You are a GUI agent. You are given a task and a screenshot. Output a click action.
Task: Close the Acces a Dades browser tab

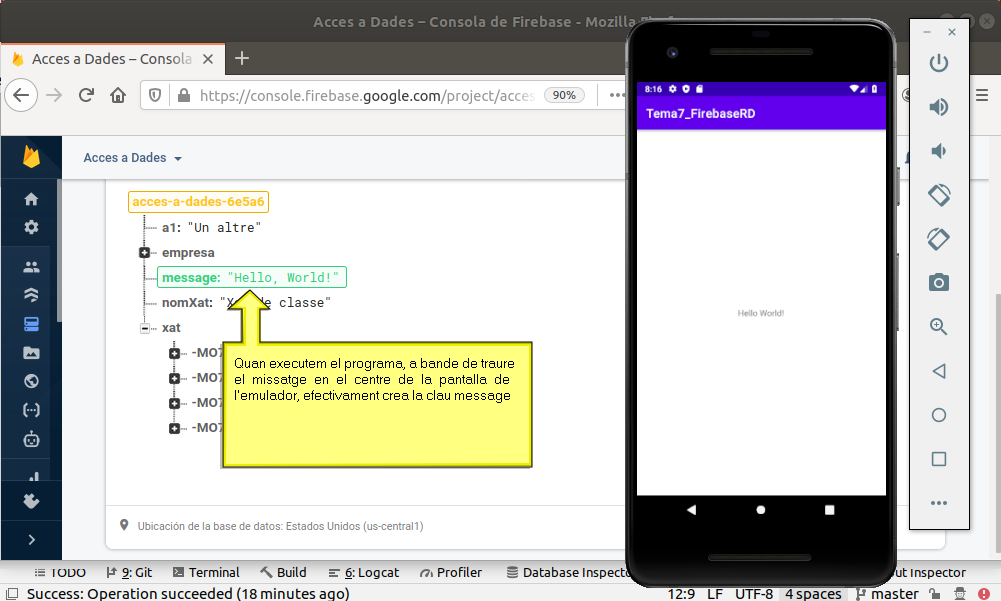[x=207, y=59]
